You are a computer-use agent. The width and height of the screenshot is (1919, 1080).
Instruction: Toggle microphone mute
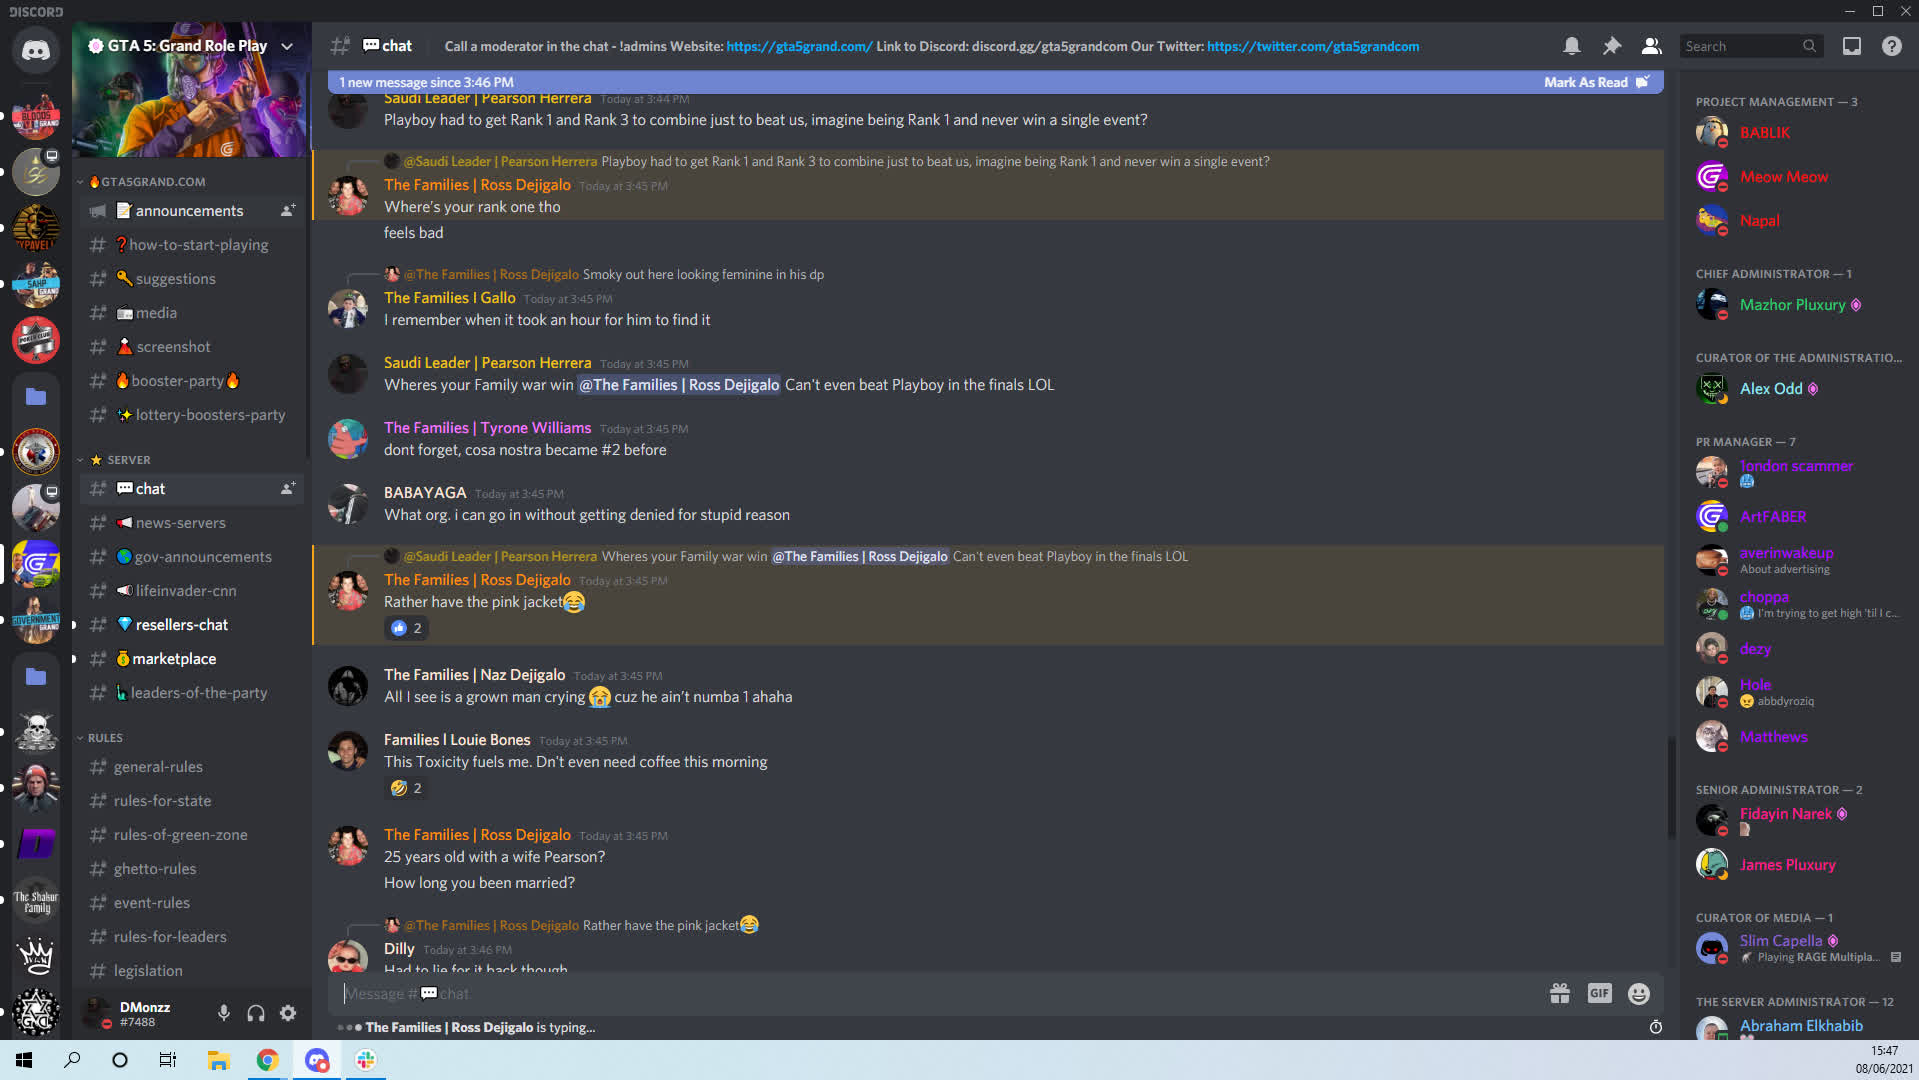coord(224,1013)
